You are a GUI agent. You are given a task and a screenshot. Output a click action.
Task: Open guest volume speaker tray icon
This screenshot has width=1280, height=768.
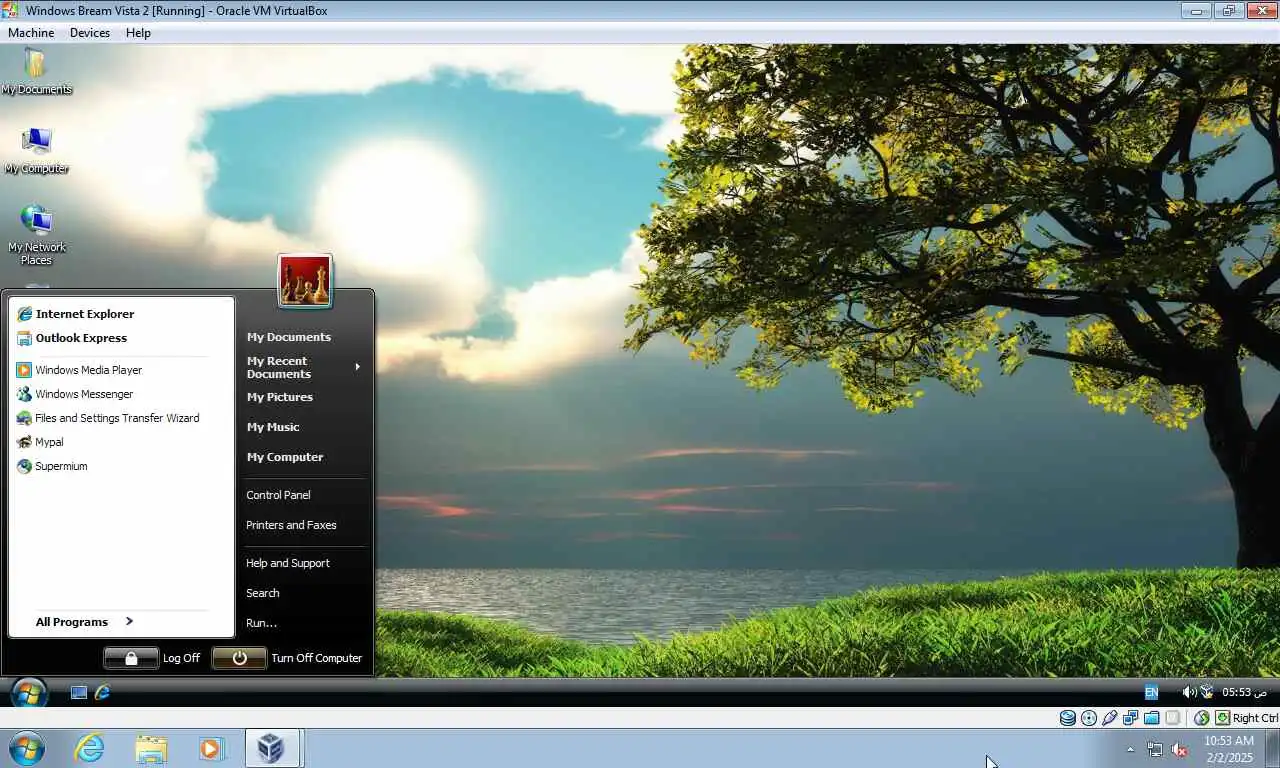point(1189,692)
